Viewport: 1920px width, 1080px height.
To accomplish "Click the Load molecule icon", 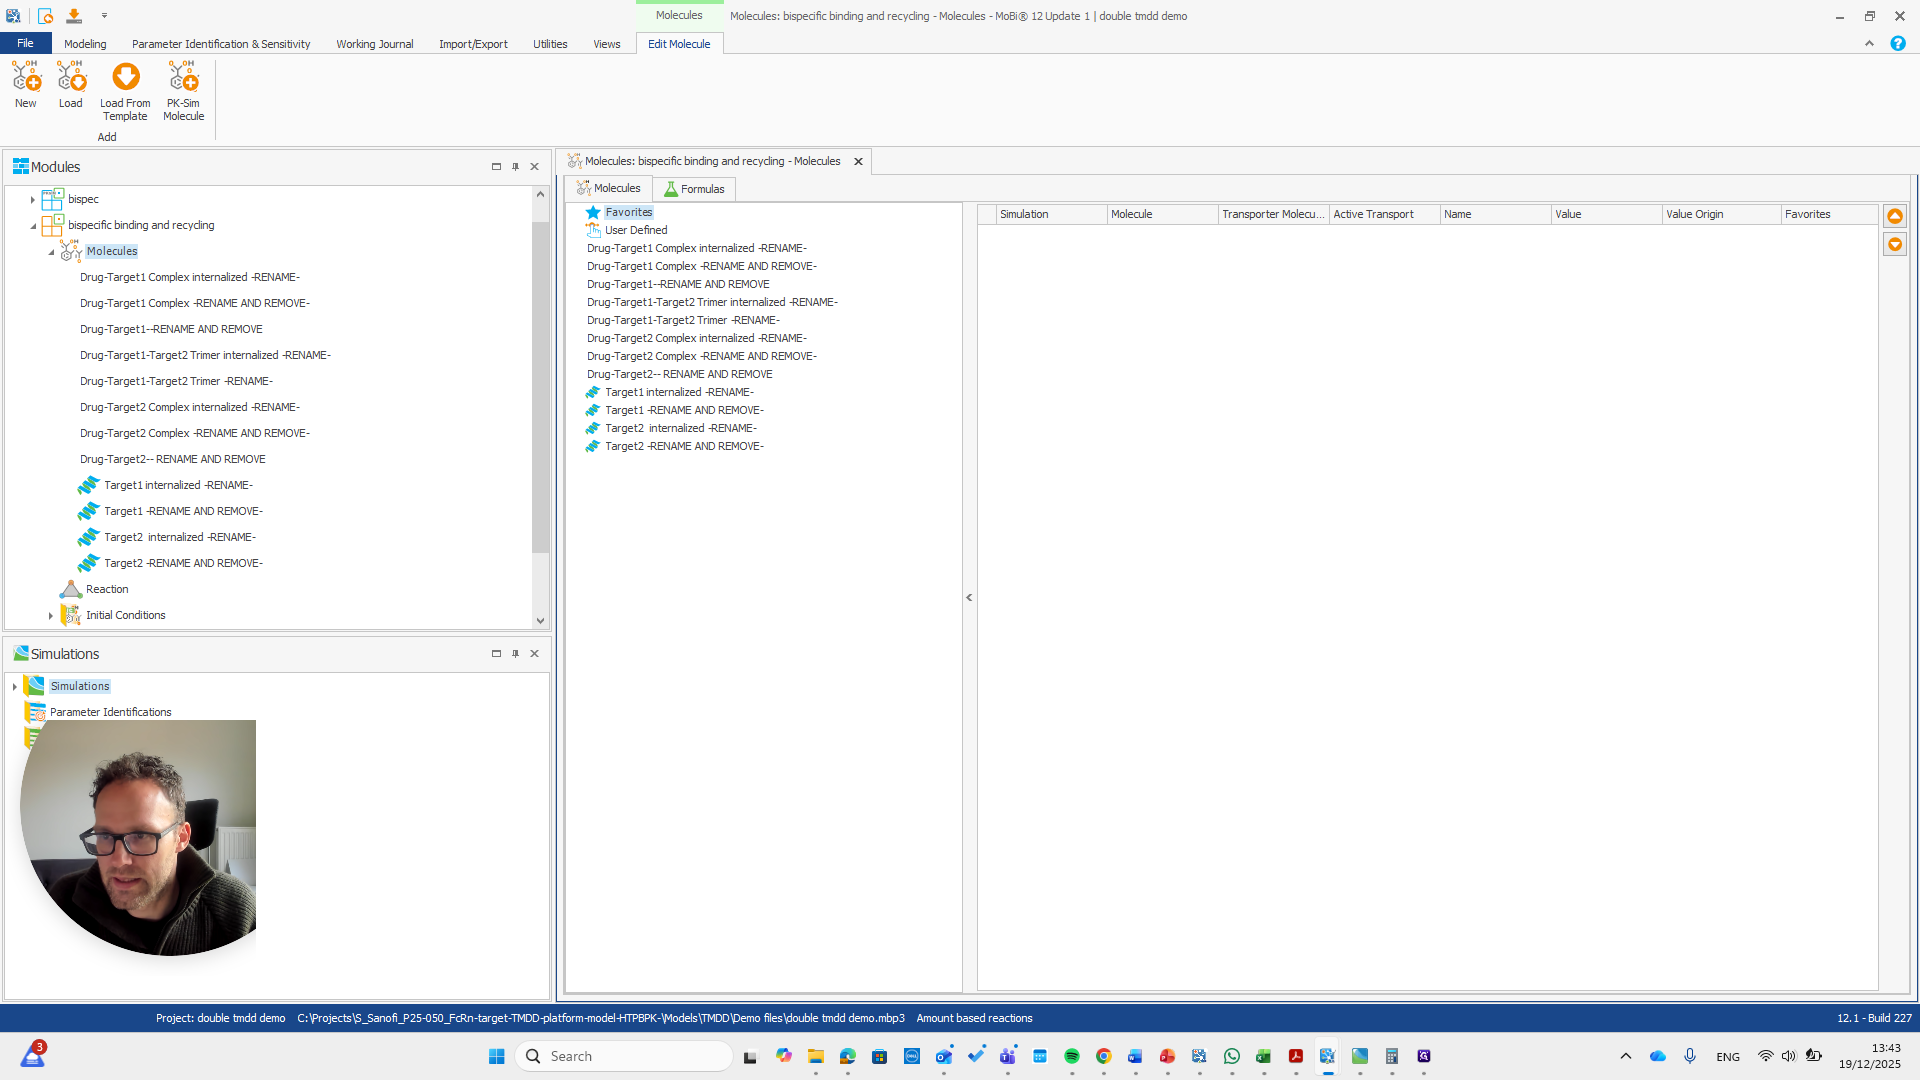I will 70,78.
